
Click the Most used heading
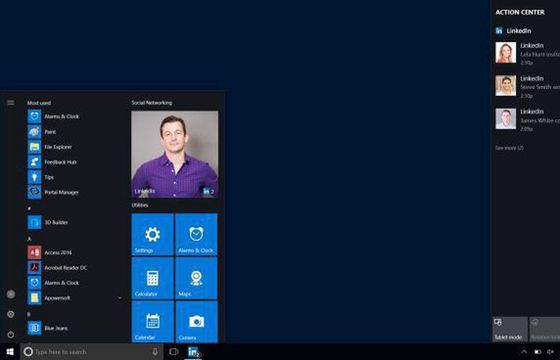pos(39,103)
